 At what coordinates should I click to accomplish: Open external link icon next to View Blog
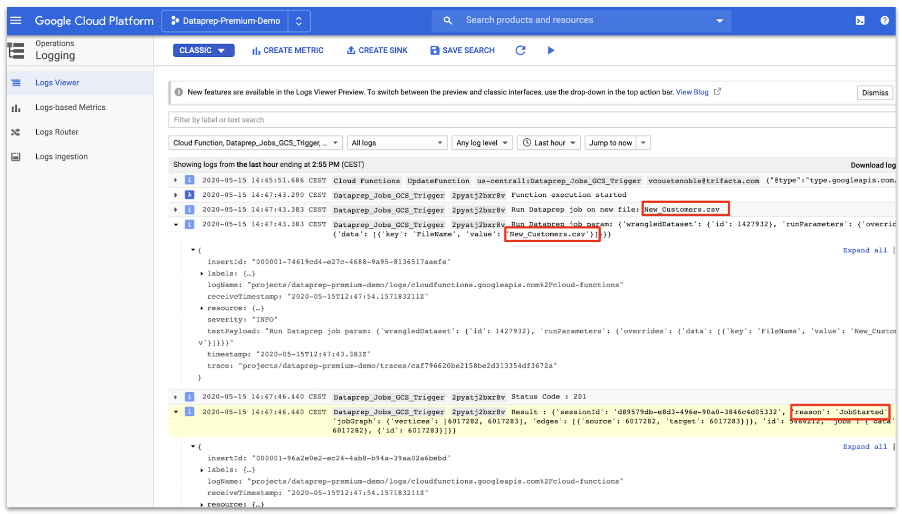(717, 91)
